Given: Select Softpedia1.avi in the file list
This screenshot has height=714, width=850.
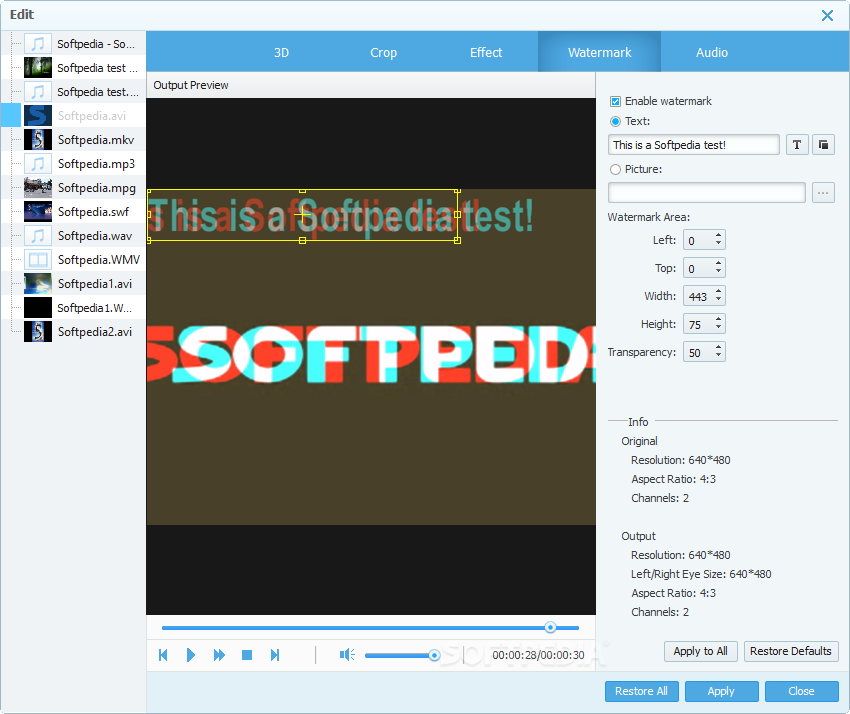Looking at the screenshot, I should (x=84, y=284).
